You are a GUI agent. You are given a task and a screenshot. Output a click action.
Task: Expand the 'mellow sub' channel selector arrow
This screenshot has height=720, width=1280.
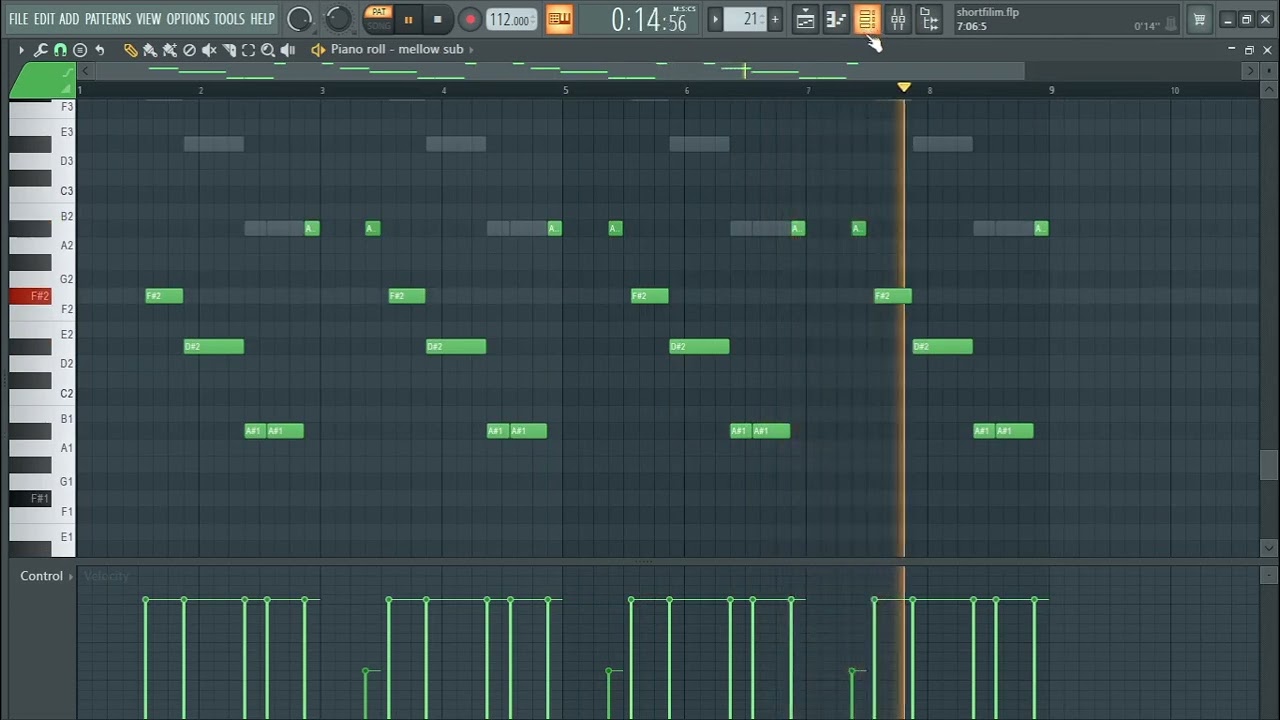click(x=470, y=49)
